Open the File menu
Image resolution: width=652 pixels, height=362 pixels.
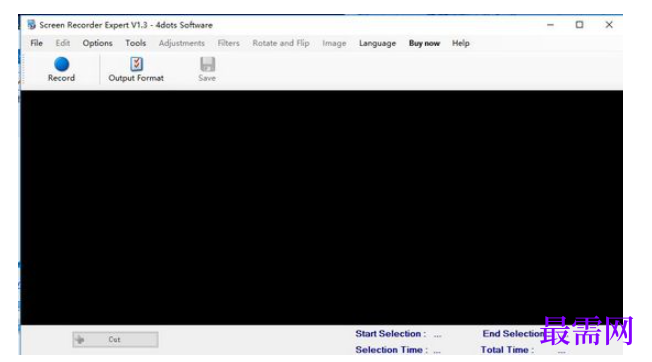[37, 43]
